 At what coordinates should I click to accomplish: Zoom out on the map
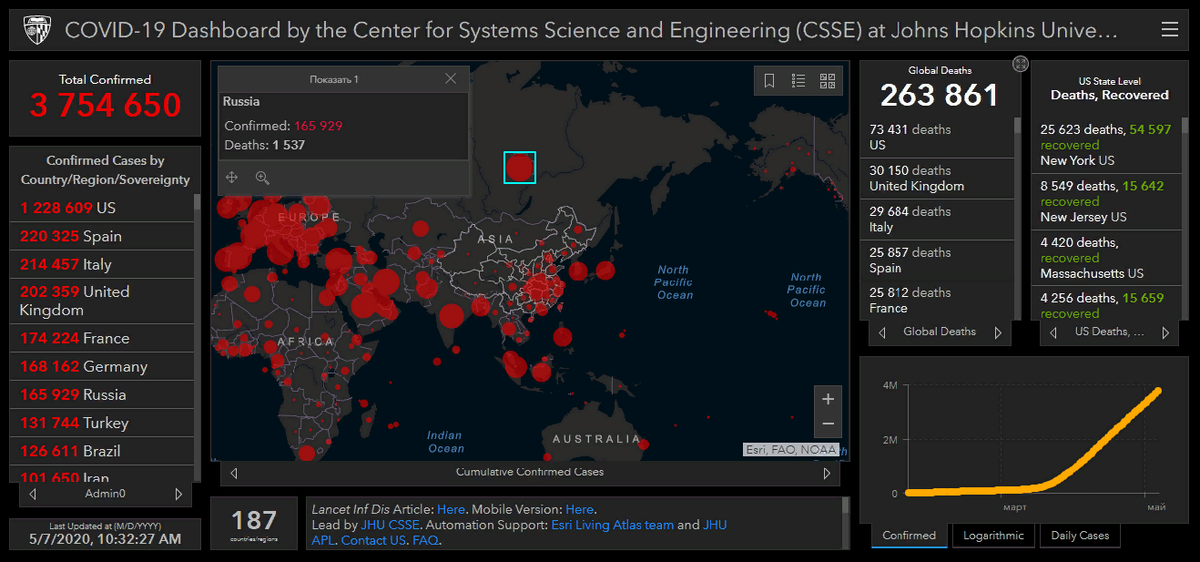828,424
